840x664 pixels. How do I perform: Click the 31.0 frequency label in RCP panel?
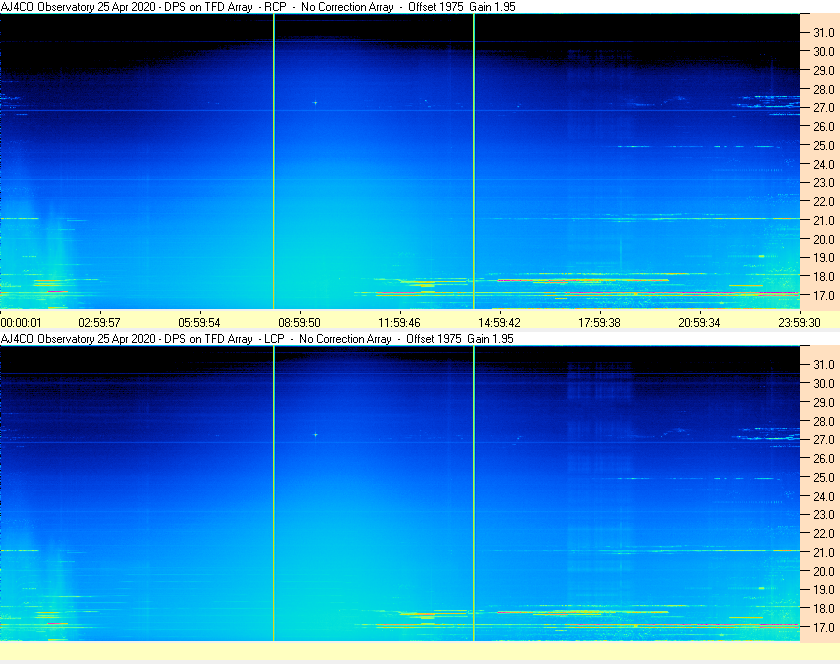point(824,33)
